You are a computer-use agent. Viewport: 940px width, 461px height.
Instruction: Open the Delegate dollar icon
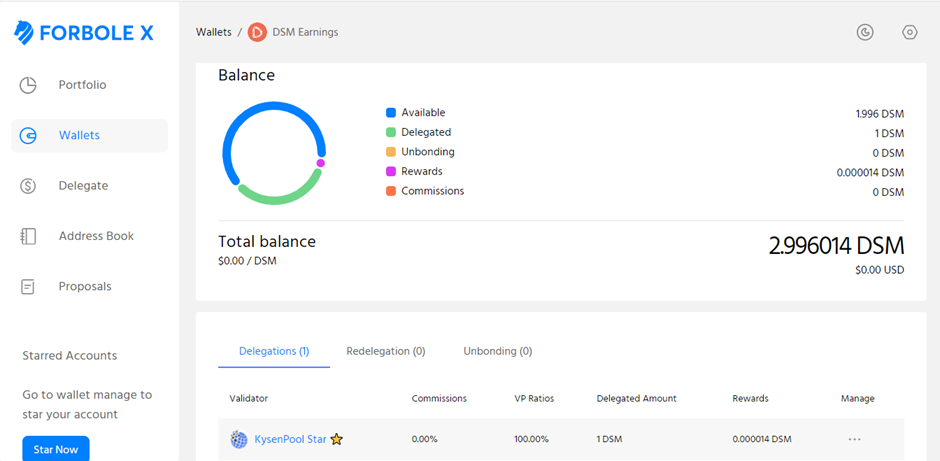click(x=28, y=186)
